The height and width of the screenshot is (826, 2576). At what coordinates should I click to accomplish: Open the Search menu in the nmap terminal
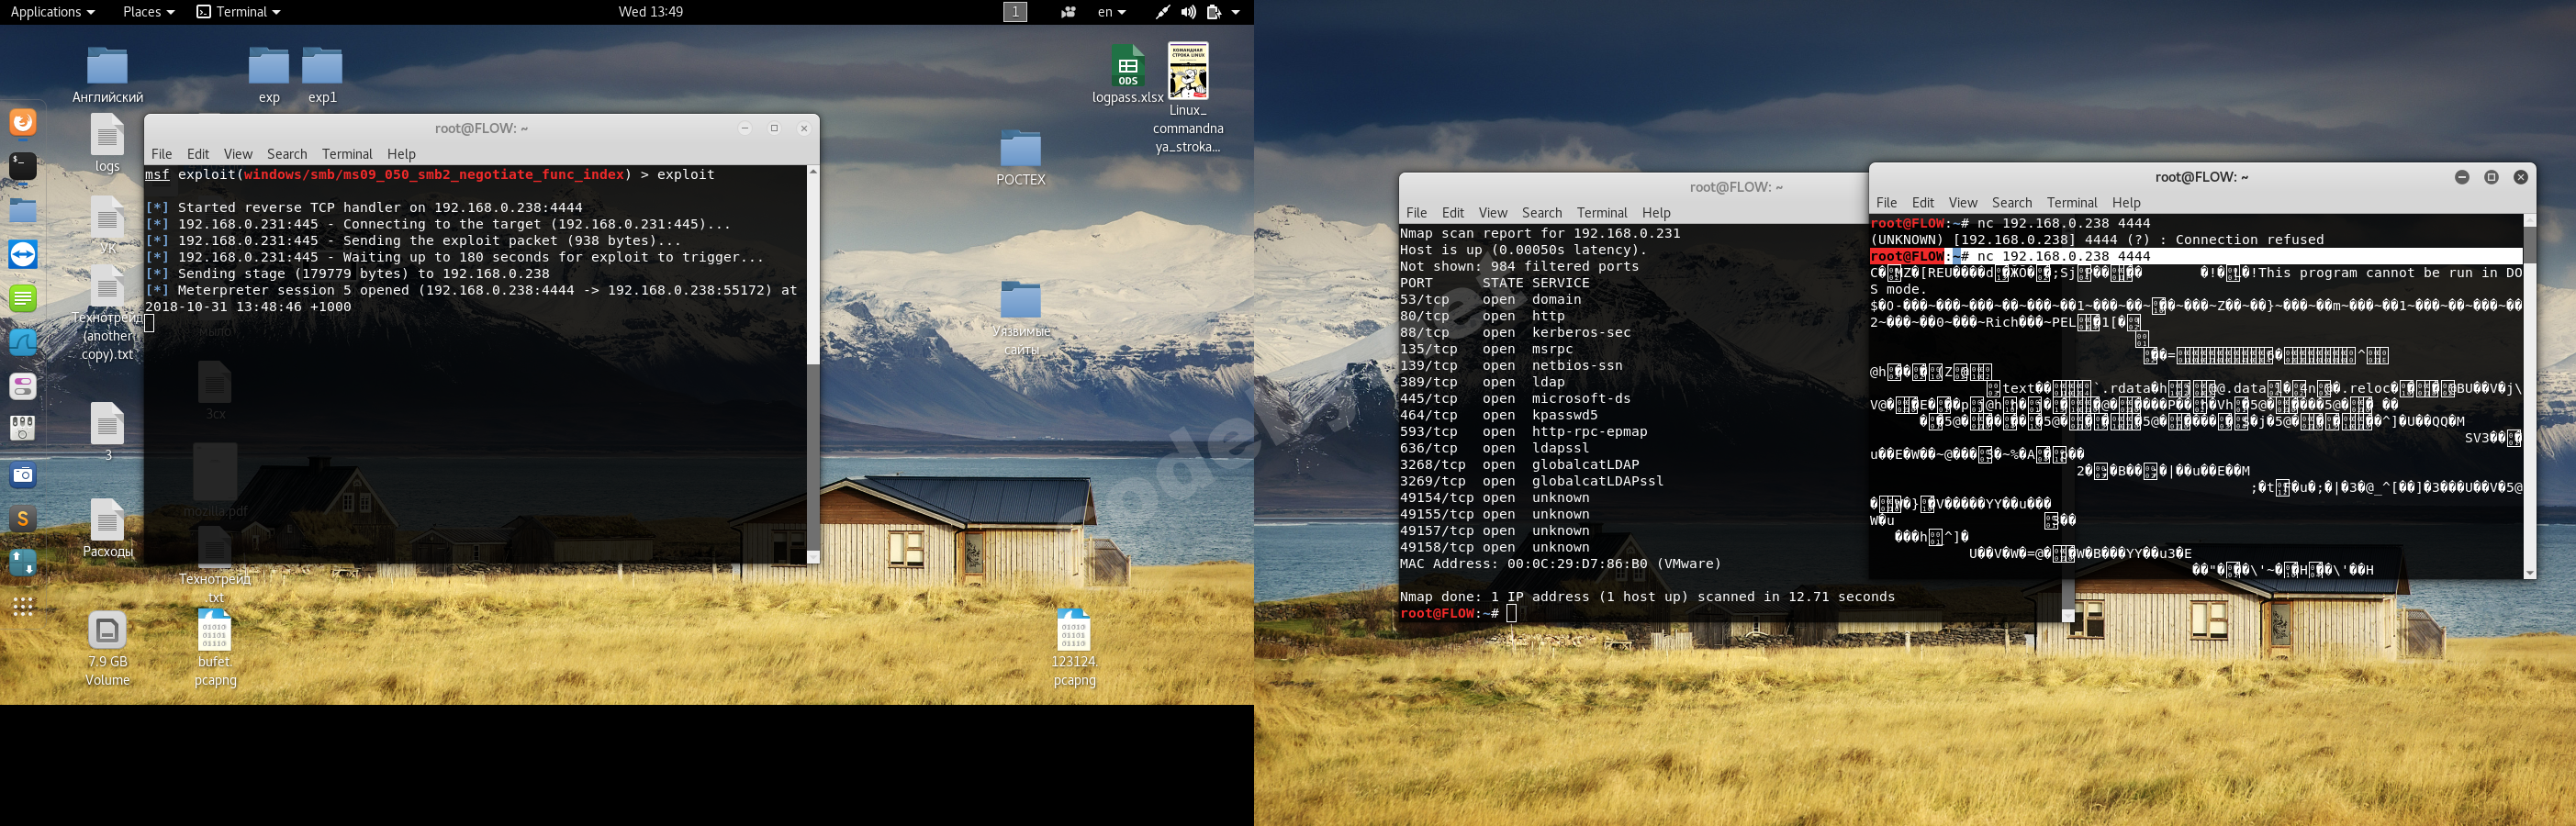tap(1541, 212)
